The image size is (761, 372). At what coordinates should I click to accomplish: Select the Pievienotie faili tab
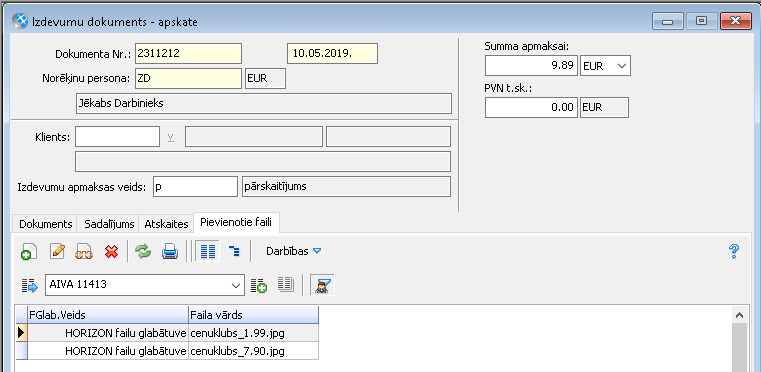click(x=236, y=223)
